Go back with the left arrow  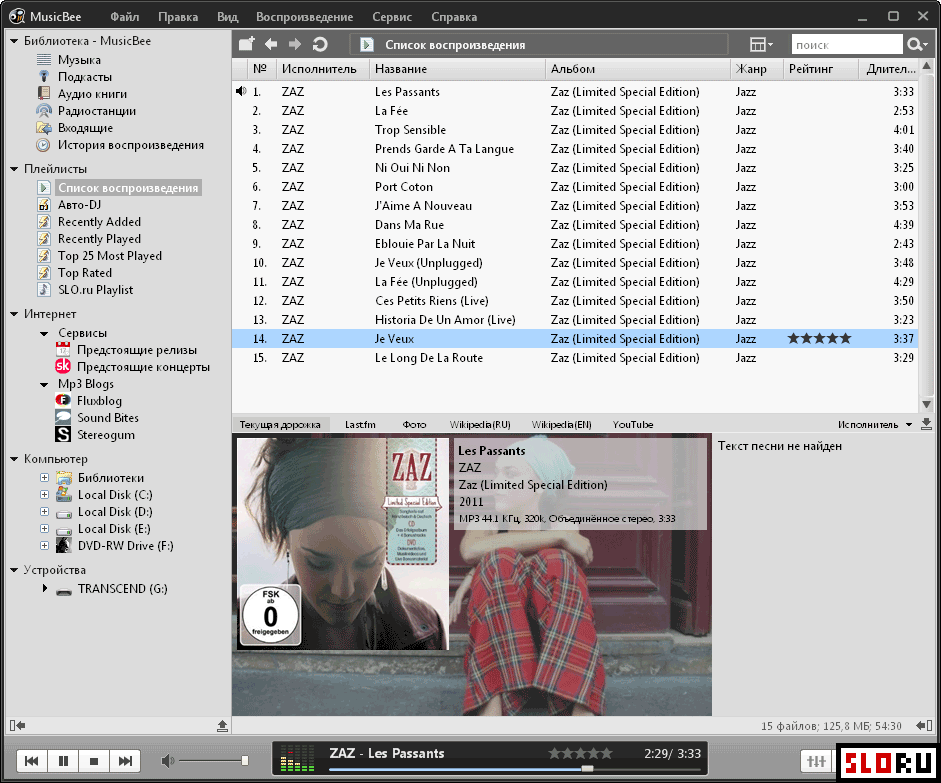tap(271, 44)
